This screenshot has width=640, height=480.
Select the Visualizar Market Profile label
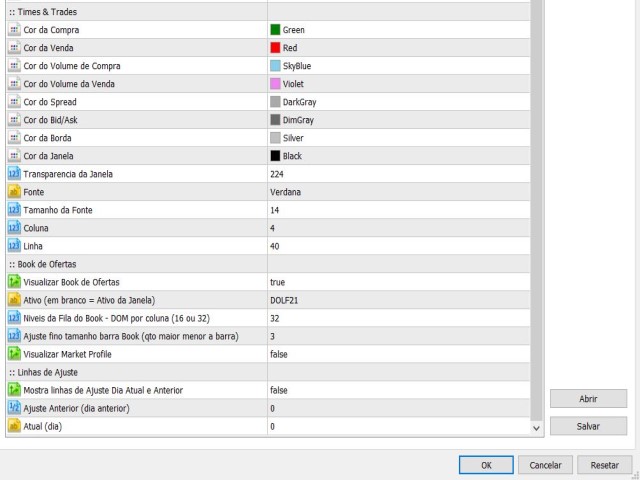tap(67, 354)
